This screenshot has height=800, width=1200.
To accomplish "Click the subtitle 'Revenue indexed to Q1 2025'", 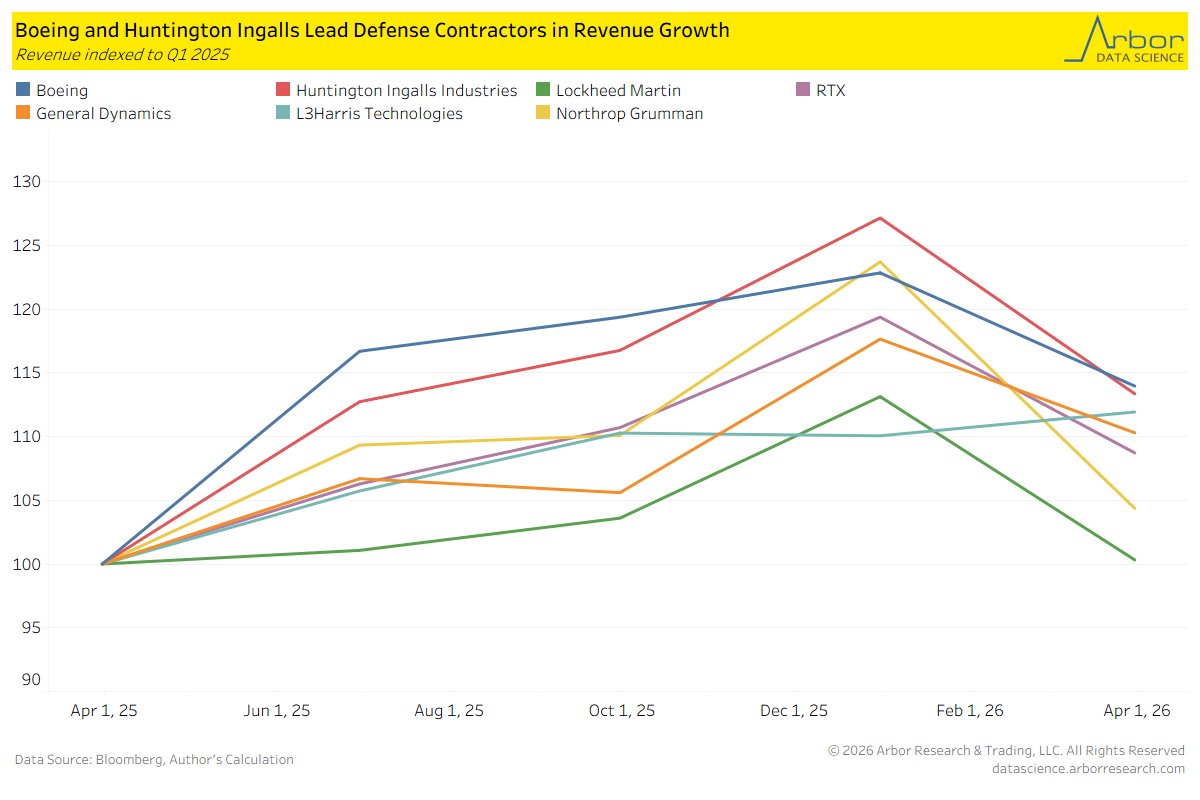I will coord(122,54).
